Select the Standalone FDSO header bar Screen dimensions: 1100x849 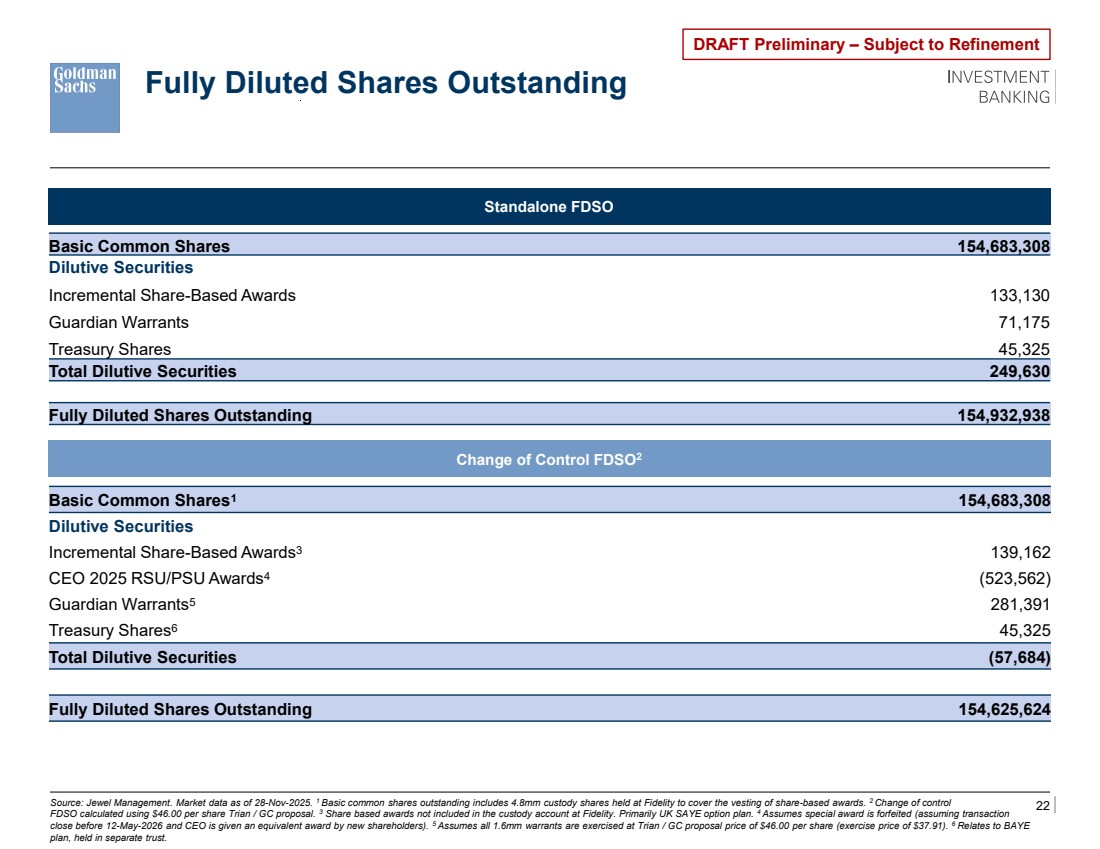coord(549,207)
